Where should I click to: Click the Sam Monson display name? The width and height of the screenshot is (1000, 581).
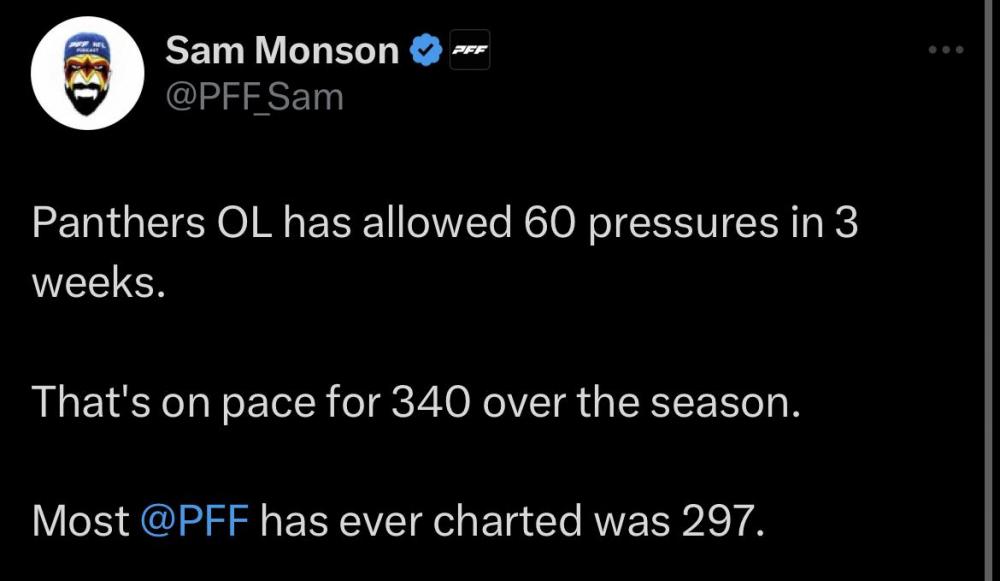coord(282,51)
